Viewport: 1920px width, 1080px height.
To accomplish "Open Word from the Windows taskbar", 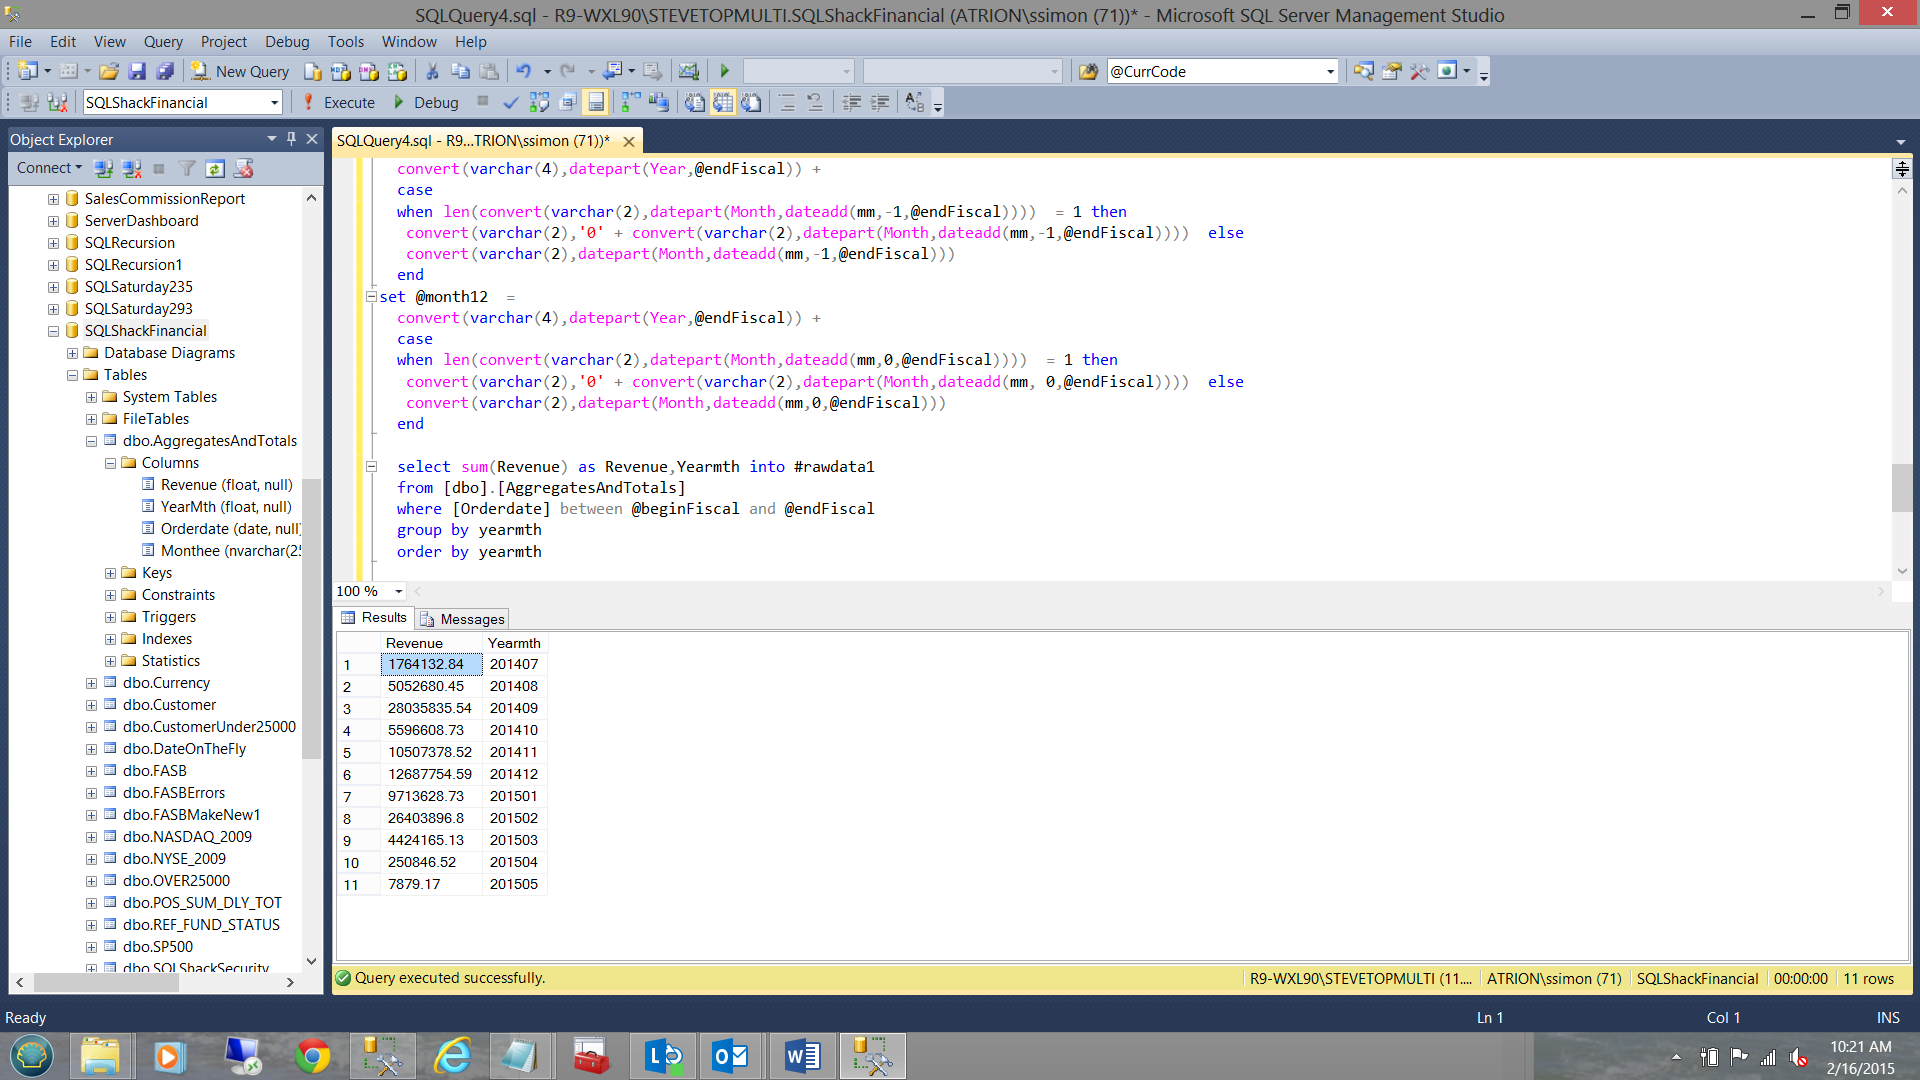I will (802, 1056).
